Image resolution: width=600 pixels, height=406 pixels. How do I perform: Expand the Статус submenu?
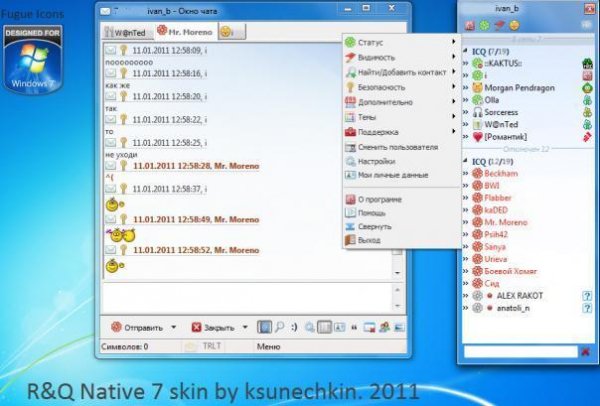401,42
